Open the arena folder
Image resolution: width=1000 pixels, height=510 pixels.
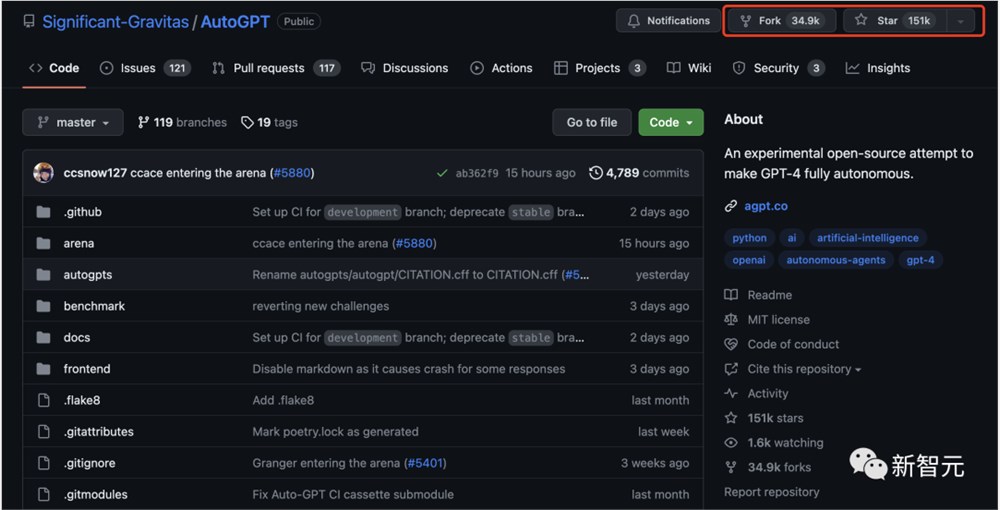coord(78,244)
